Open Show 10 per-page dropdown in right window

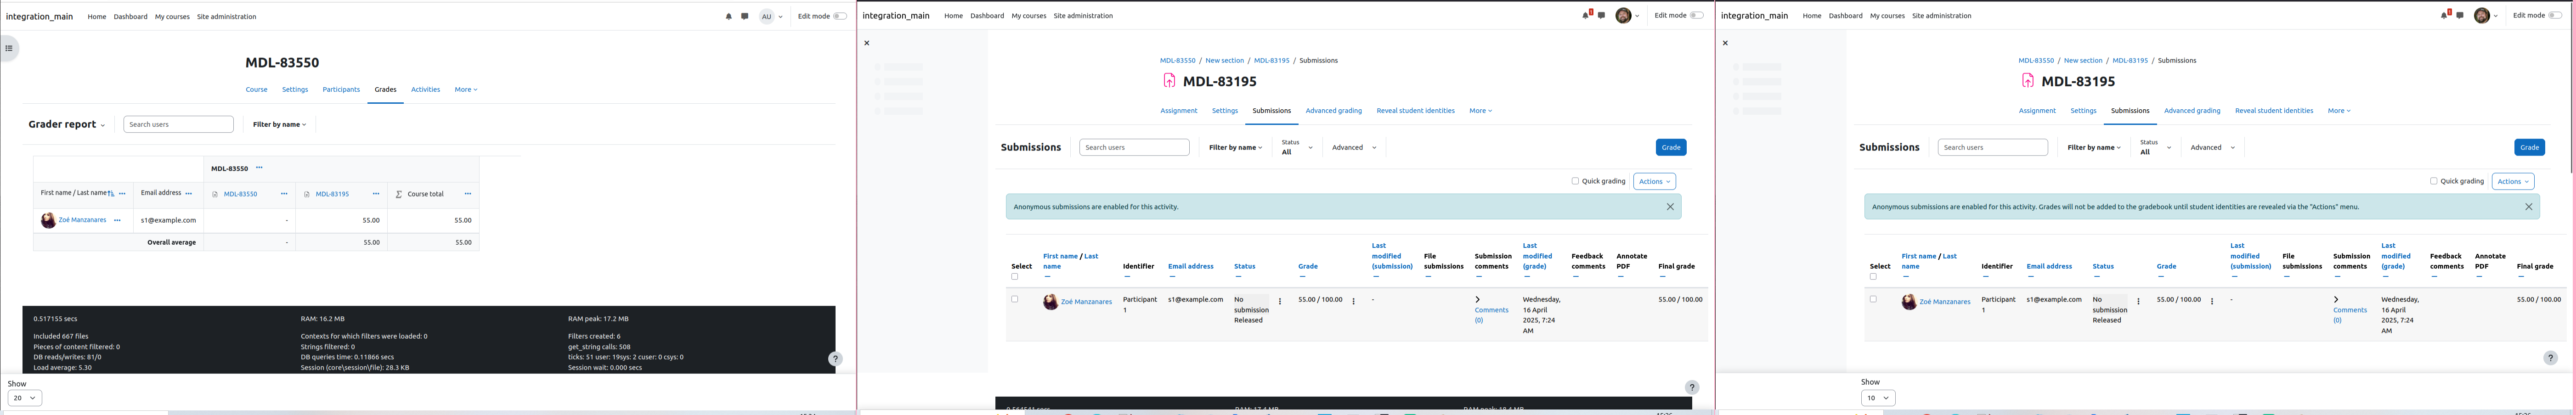1878,398
